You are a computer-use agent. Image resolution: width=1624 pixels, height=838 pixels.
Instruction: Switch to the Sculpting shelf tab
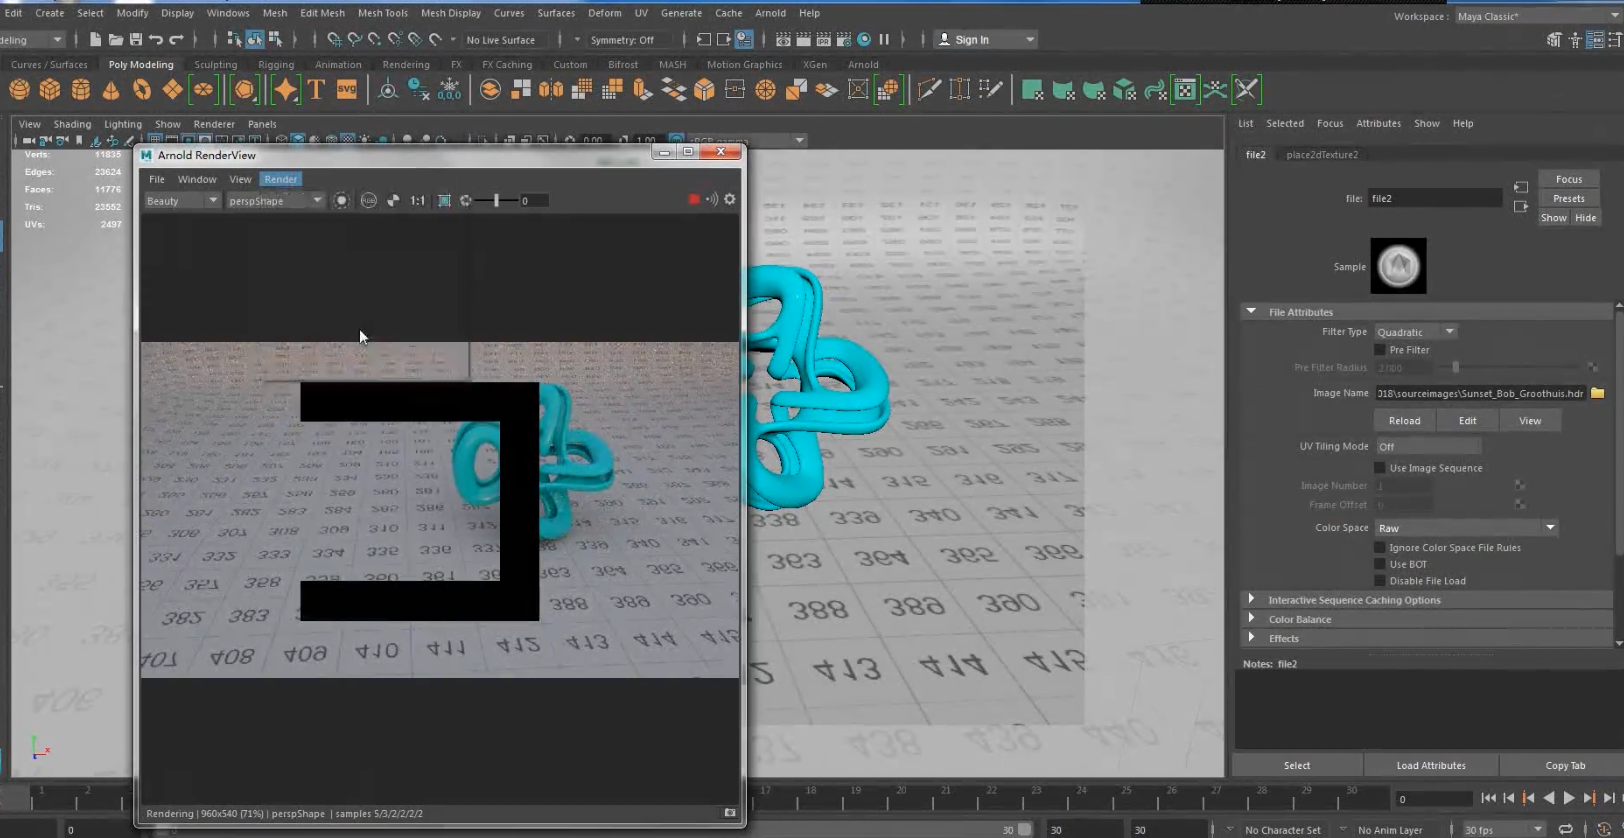click(216, 64)
